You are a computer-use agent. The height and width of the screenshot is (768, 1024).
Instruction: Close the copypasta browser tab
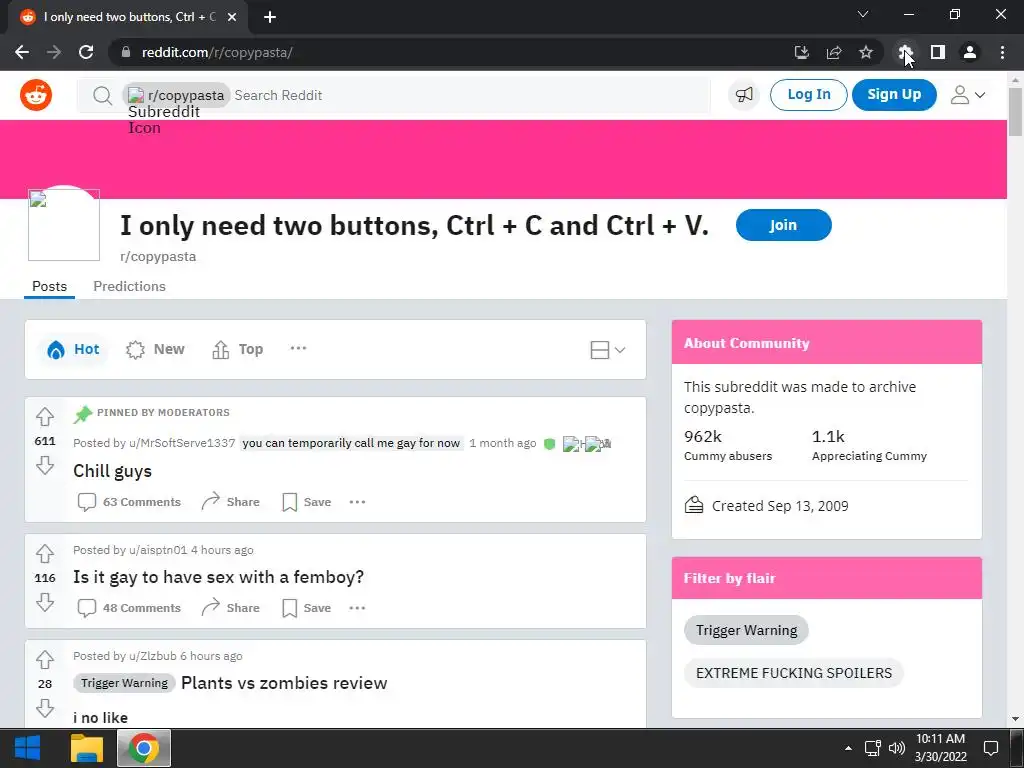tap(232, 17)
